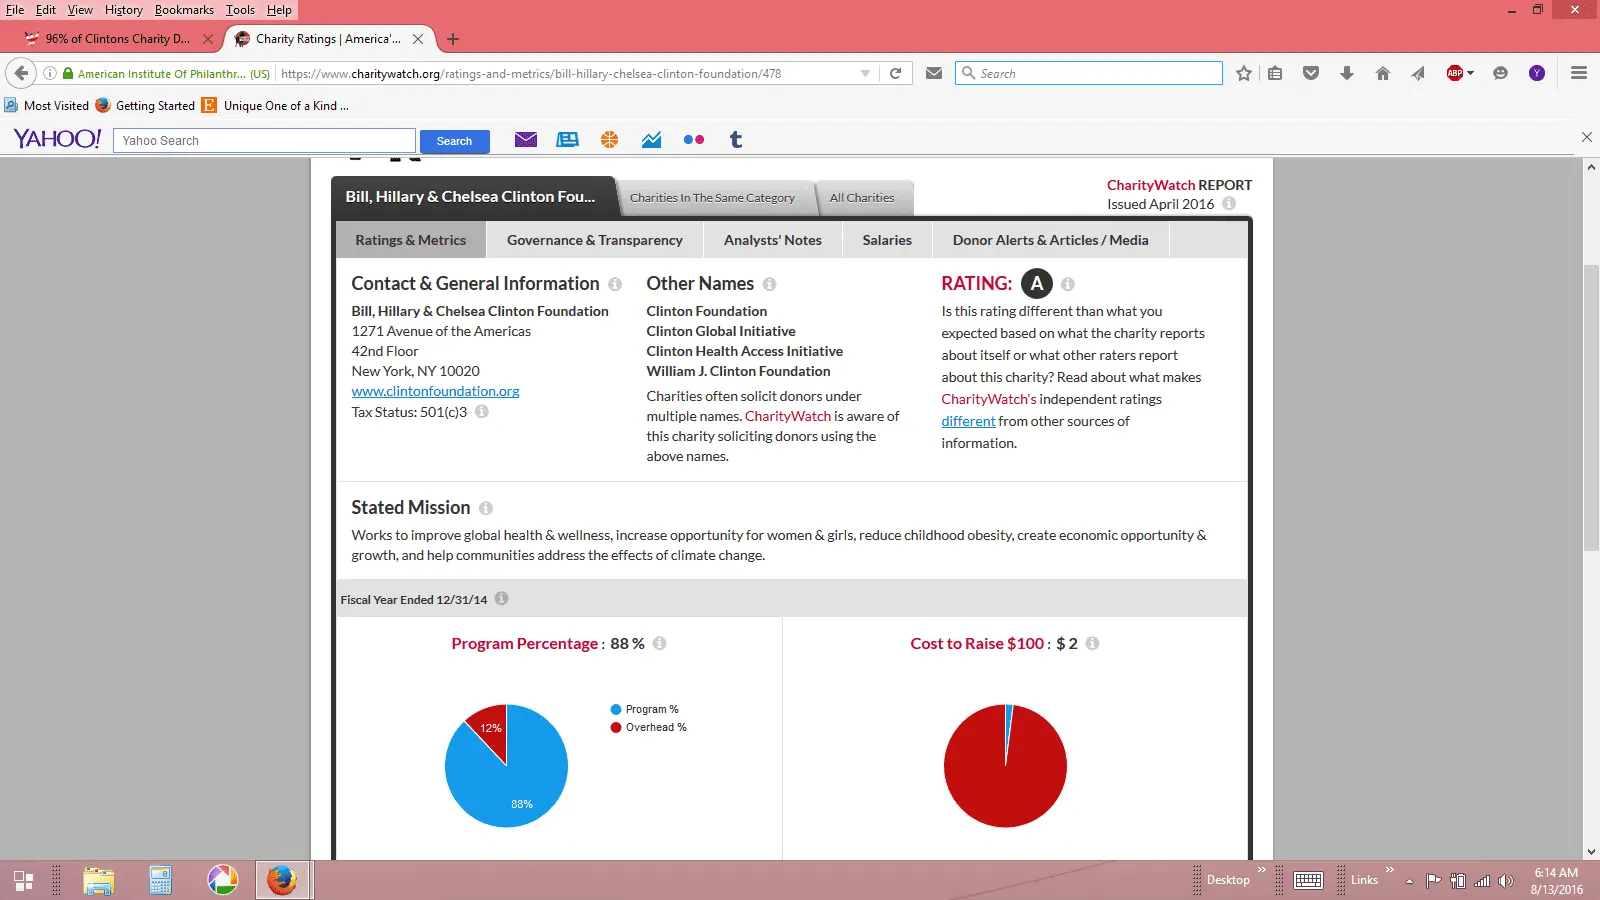Open the Bookmarks menu
This screenshot has height=900, width=1600.
[x=184, y=10]
